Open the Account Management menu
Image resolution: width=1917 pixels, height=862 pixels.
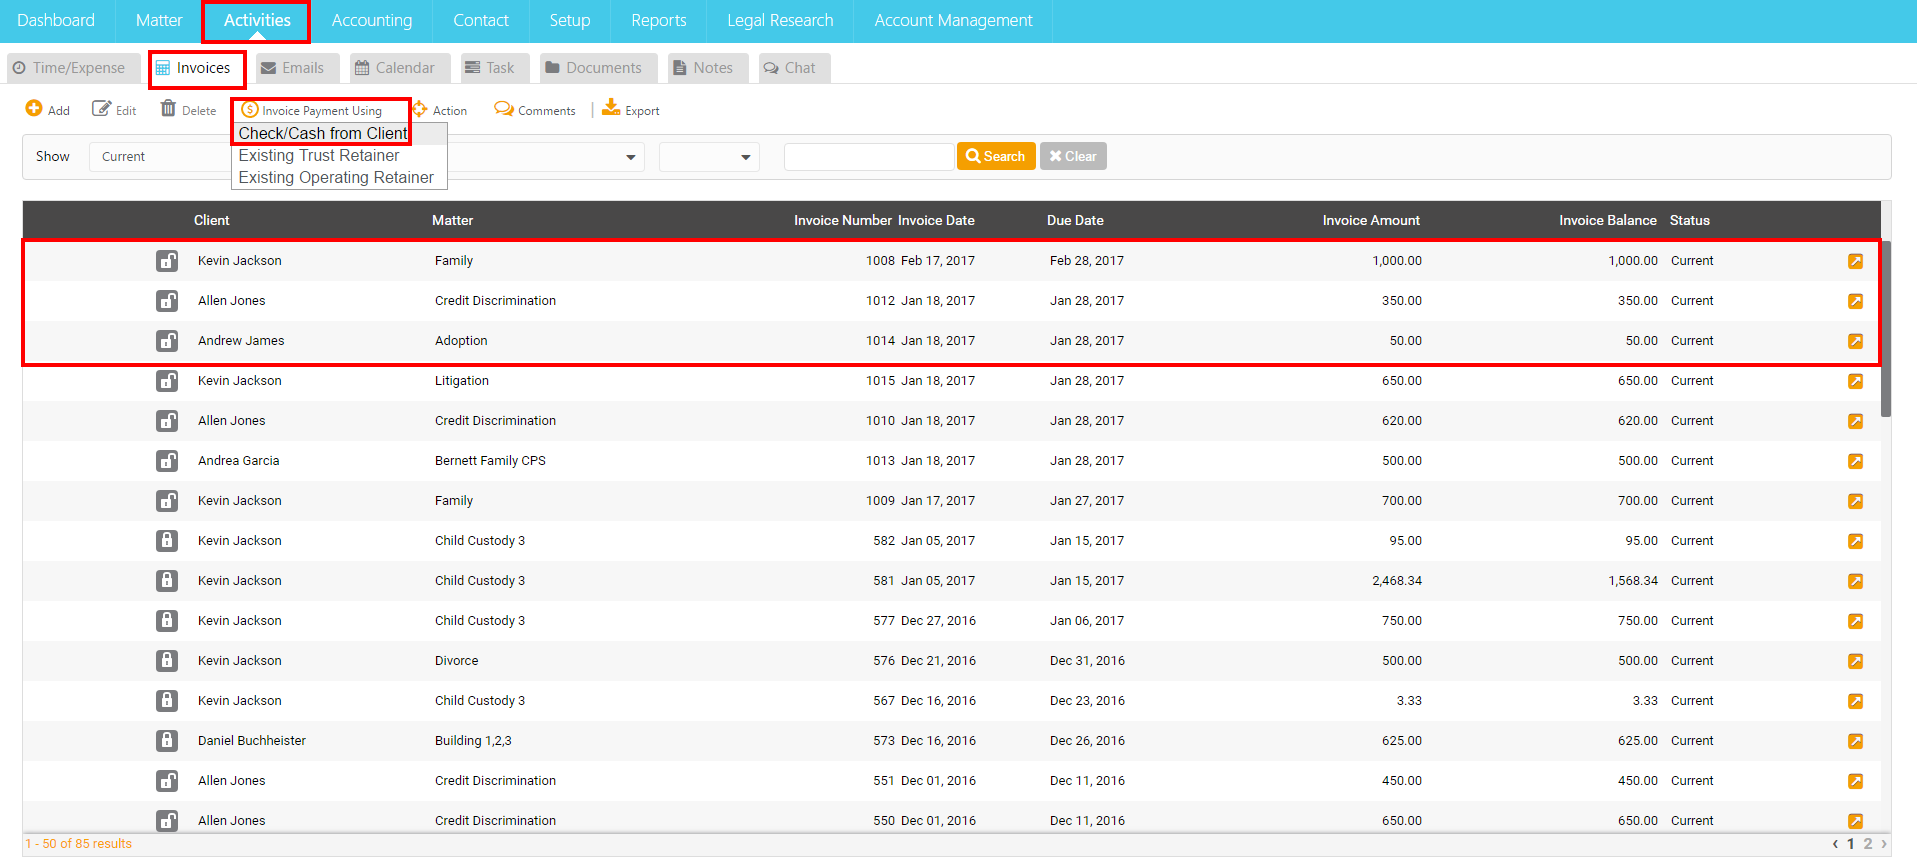(953, 20)
